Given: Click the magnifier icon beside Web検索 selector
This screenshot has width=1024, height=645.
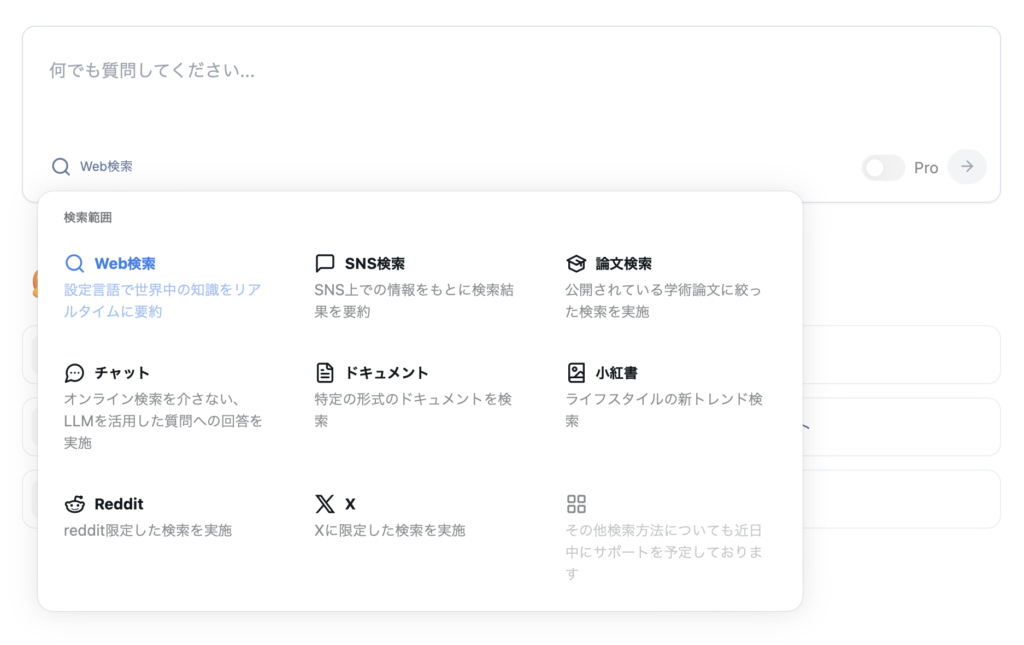Looking at the screenshot, I should (x=61, y=167).
